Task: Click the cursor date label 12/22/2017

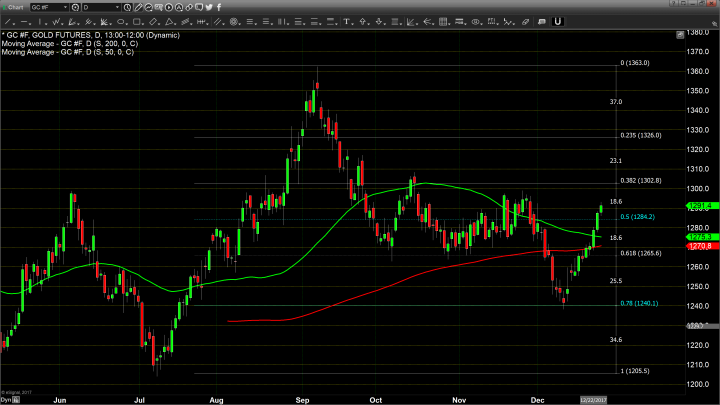Action: point(593,400)
